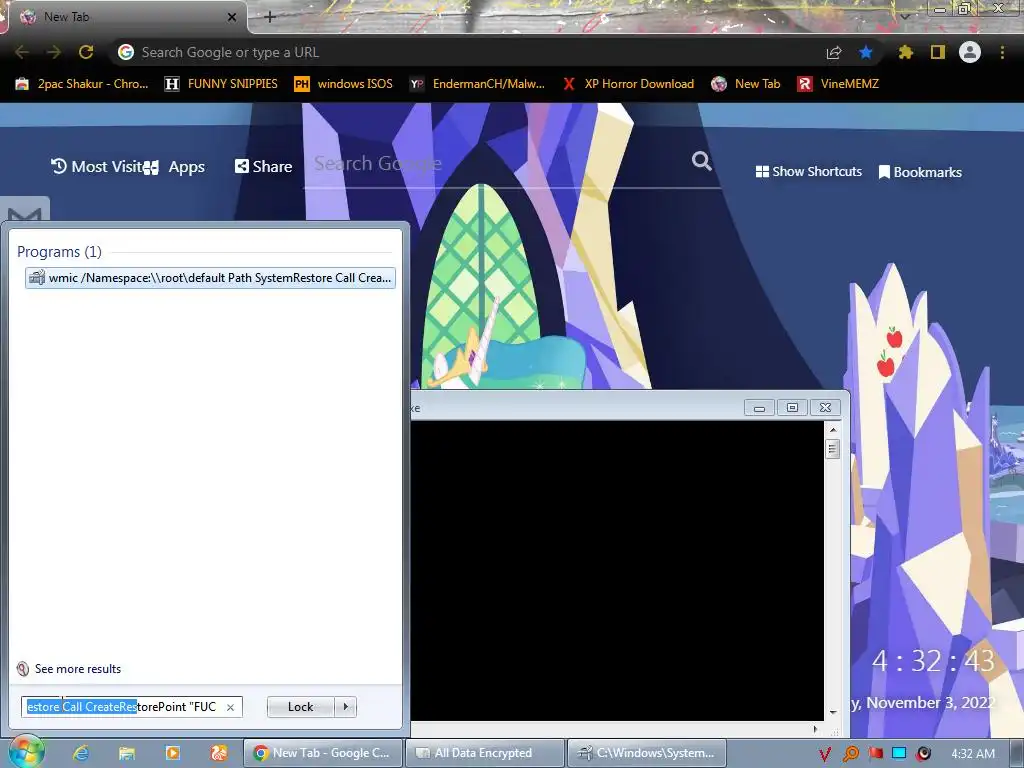Click the 4:32:43 clock widget
Screen dimensions: 1024x768
[933, 661]
